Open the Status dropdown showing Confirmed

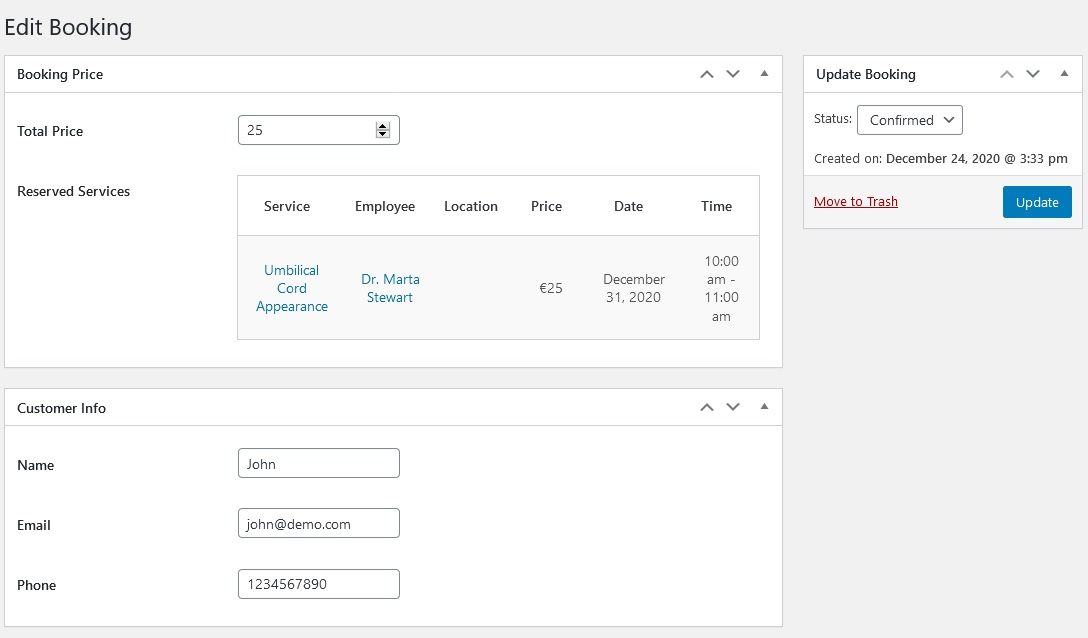[910, 120]
